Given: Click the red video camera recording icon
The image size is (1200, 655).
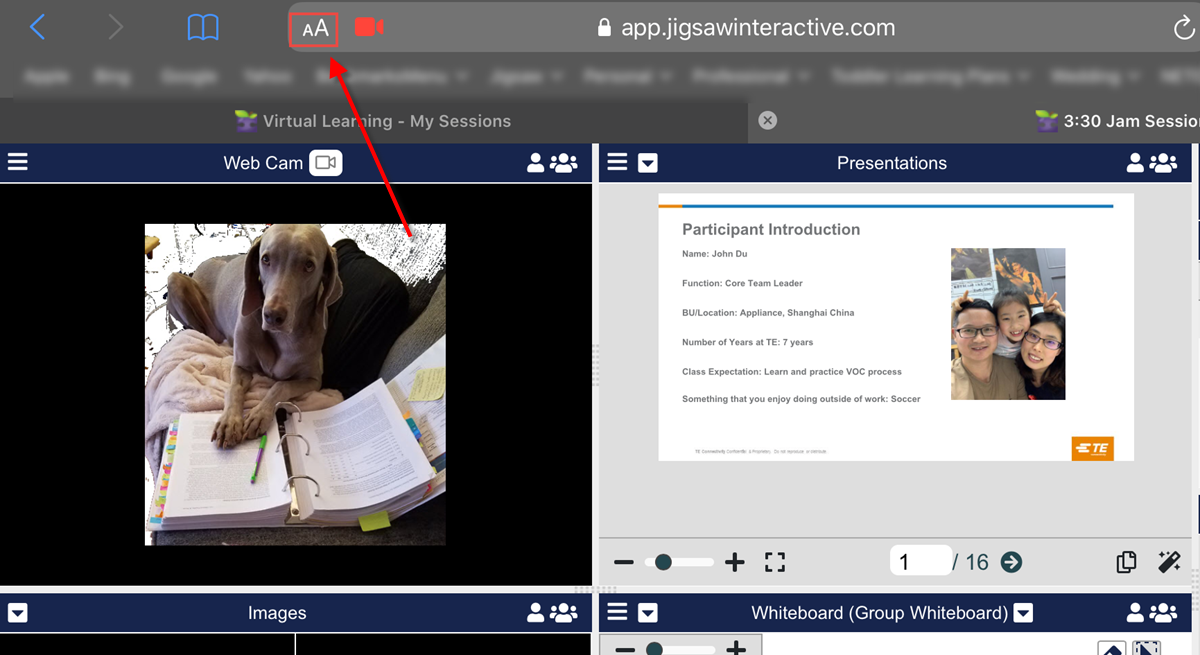Looking at the screenshot, I should pyautogui.click(x=369, y=27).
